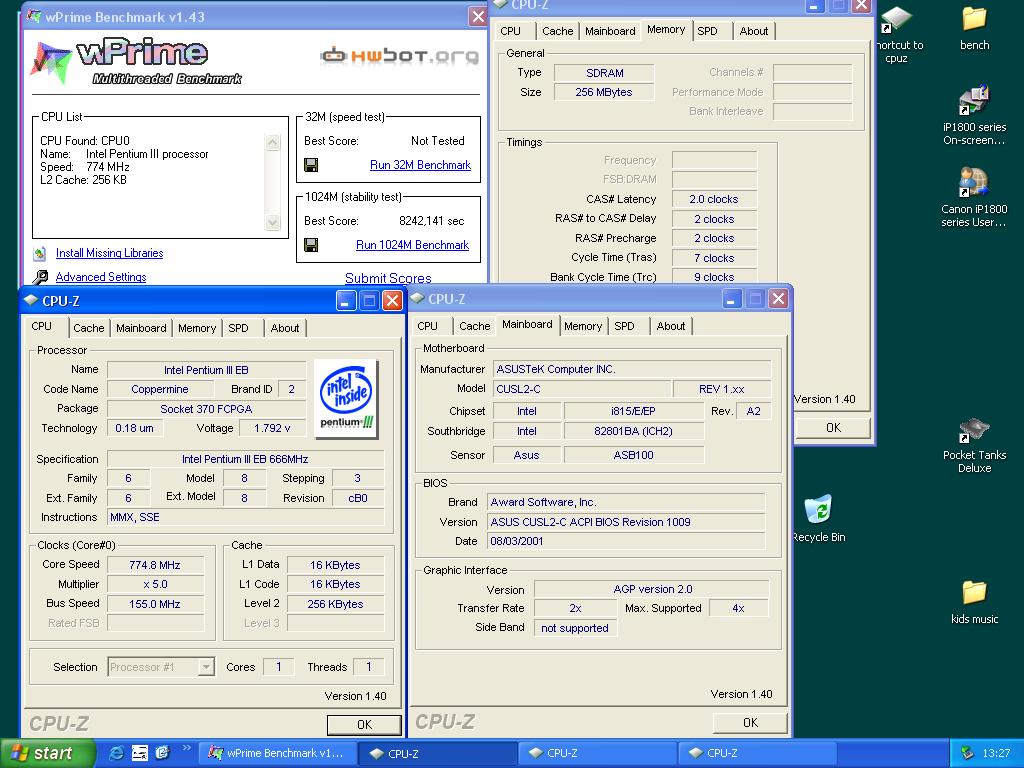Click the taskbar clock showing 13:27
The image size is (1024, 768).
coord(996,753)
